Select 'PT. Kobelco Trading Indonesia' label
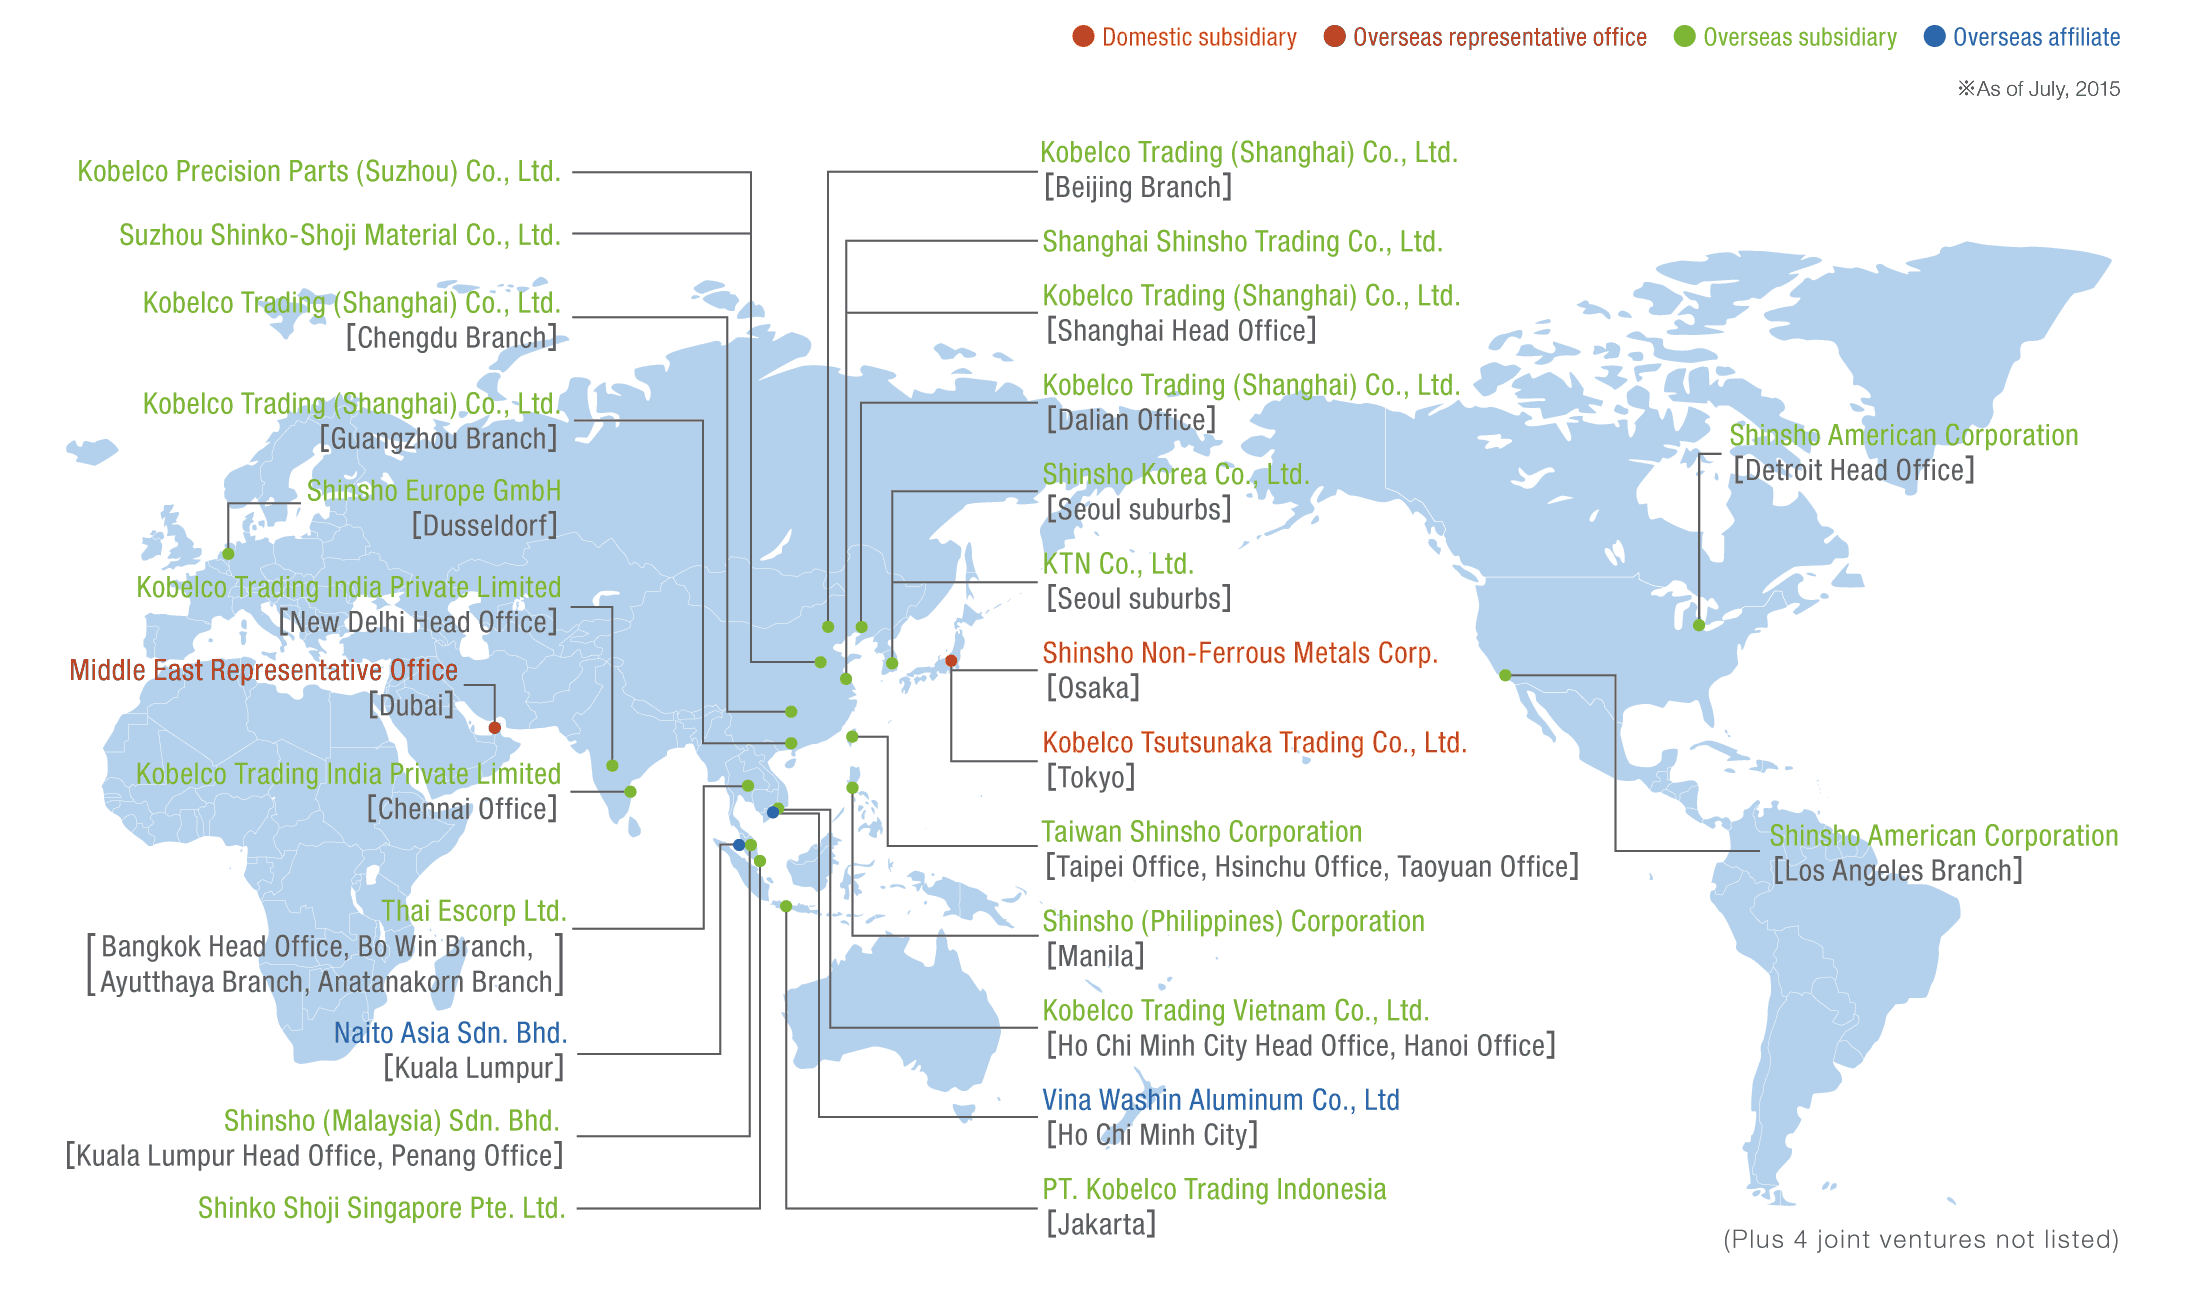Image resolution: width=2200 pixels, height=1300 pixels. click(1215, 1190)
